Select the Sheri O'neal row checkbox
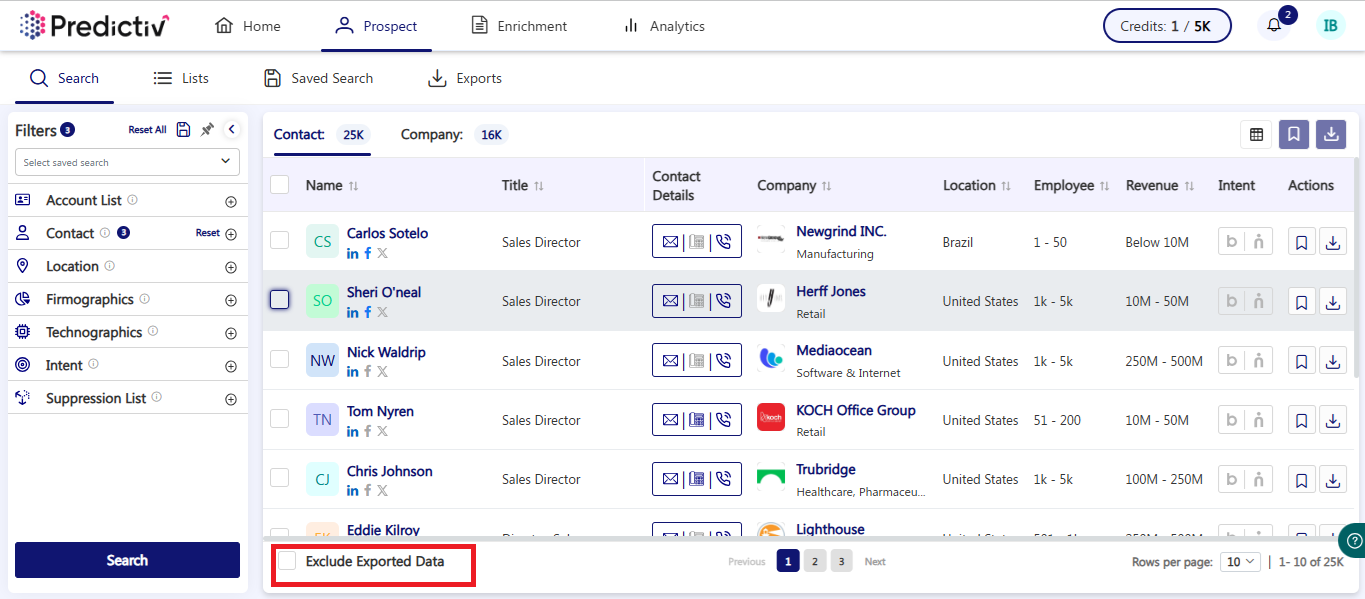Viewport: 1365px width, 599px height. (280, 300)
